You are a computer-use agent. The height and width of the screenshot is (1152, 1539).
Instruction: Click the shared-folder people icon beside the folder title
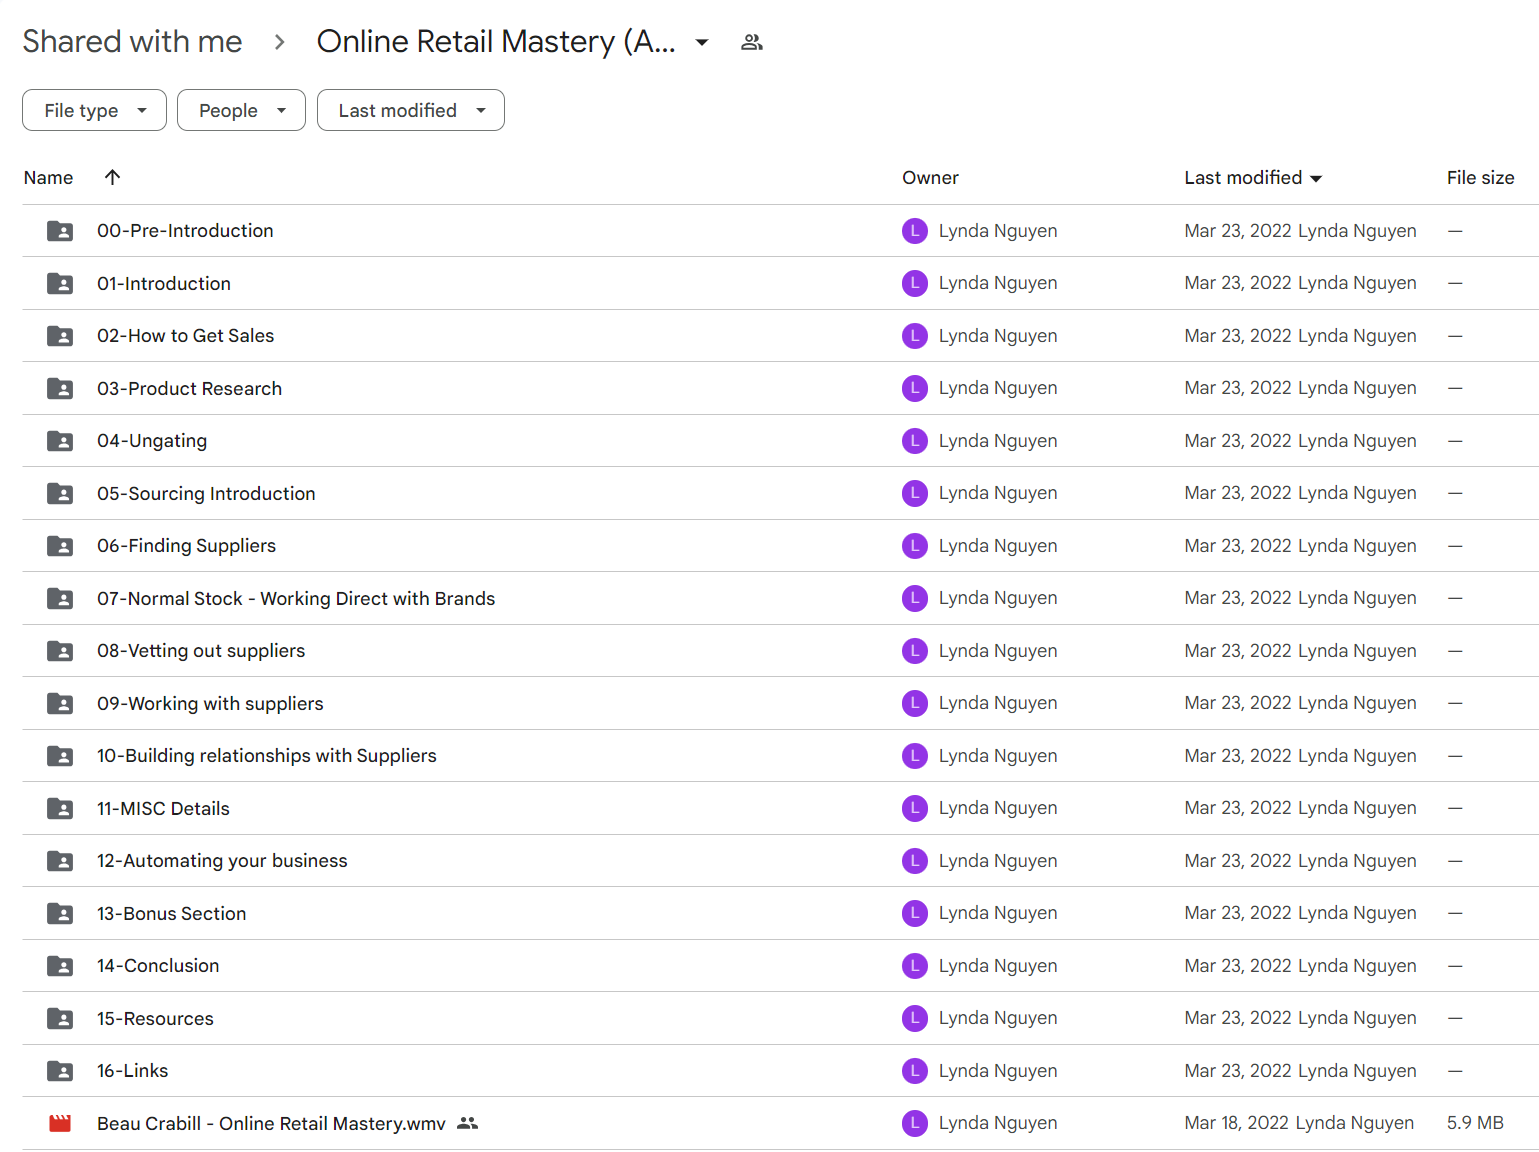752,42
